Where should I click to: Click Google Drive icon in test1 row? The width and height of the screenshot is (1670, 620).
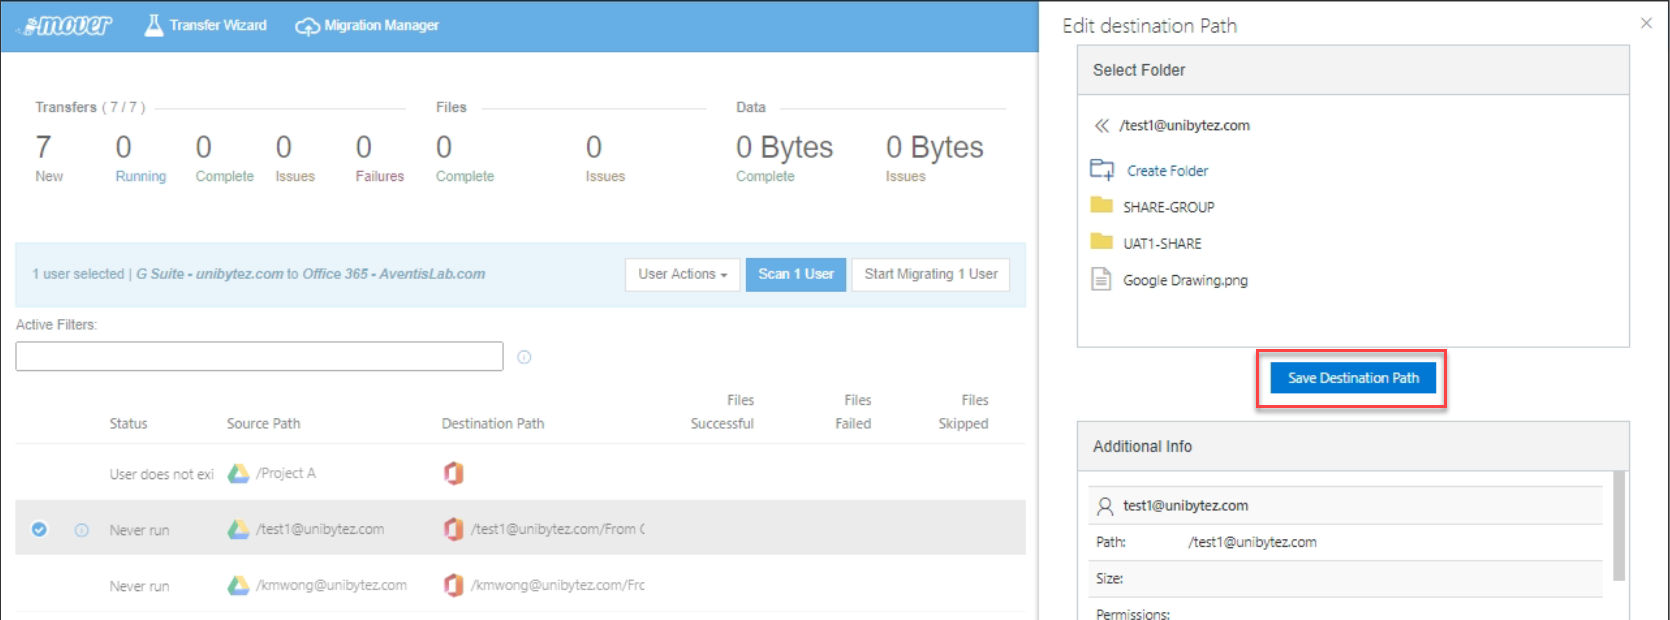[x=238, y=529]
